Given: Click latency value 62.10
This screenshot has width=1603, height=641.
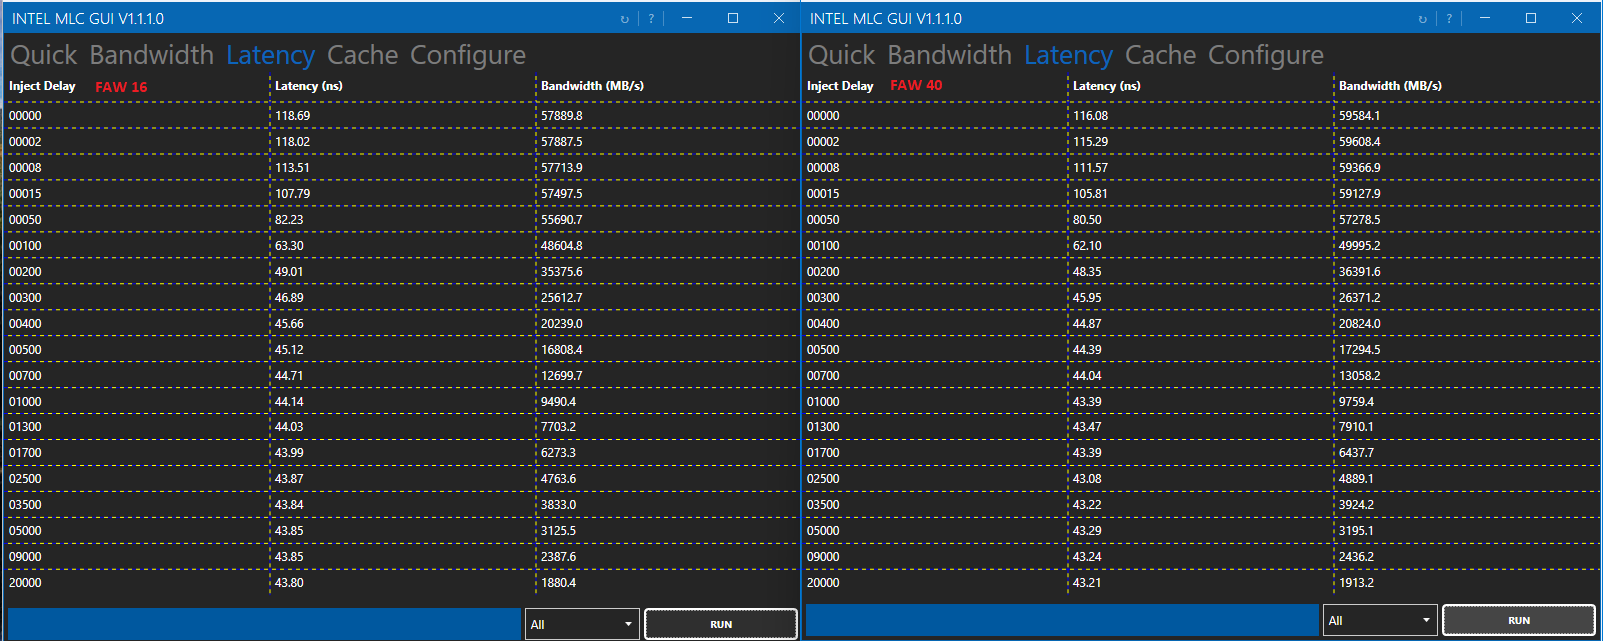Looking at the screenshot, I should [x=1087, y=246].
